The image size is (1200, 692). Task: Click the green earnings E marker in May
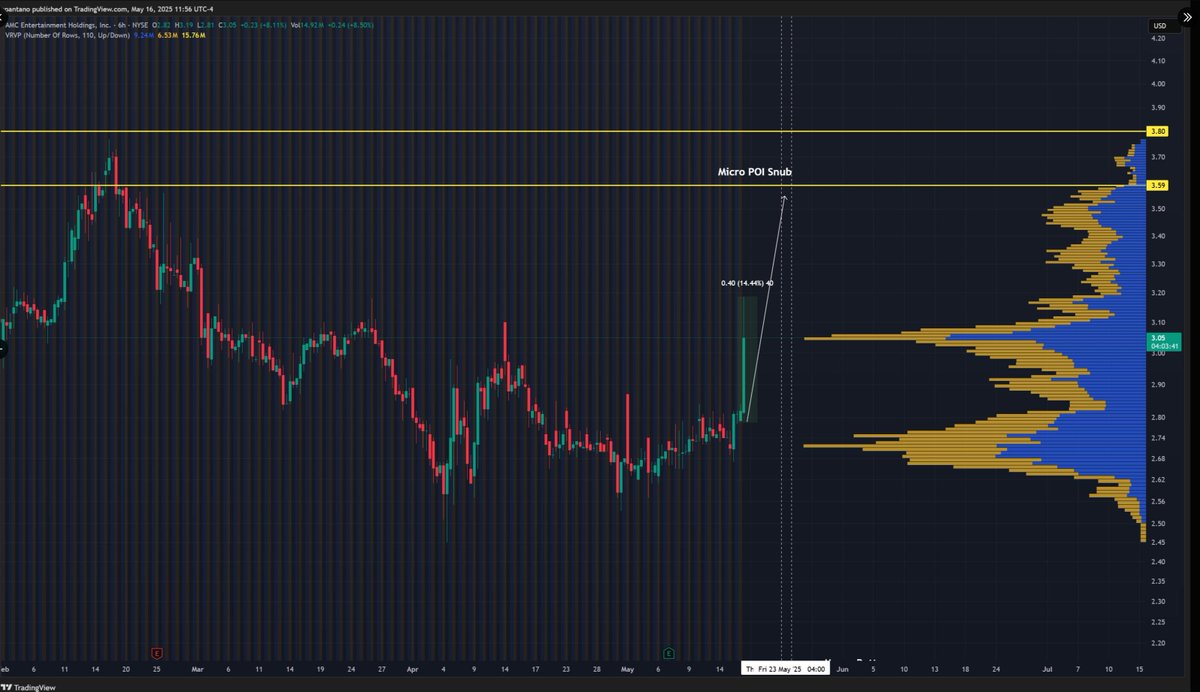668,653
